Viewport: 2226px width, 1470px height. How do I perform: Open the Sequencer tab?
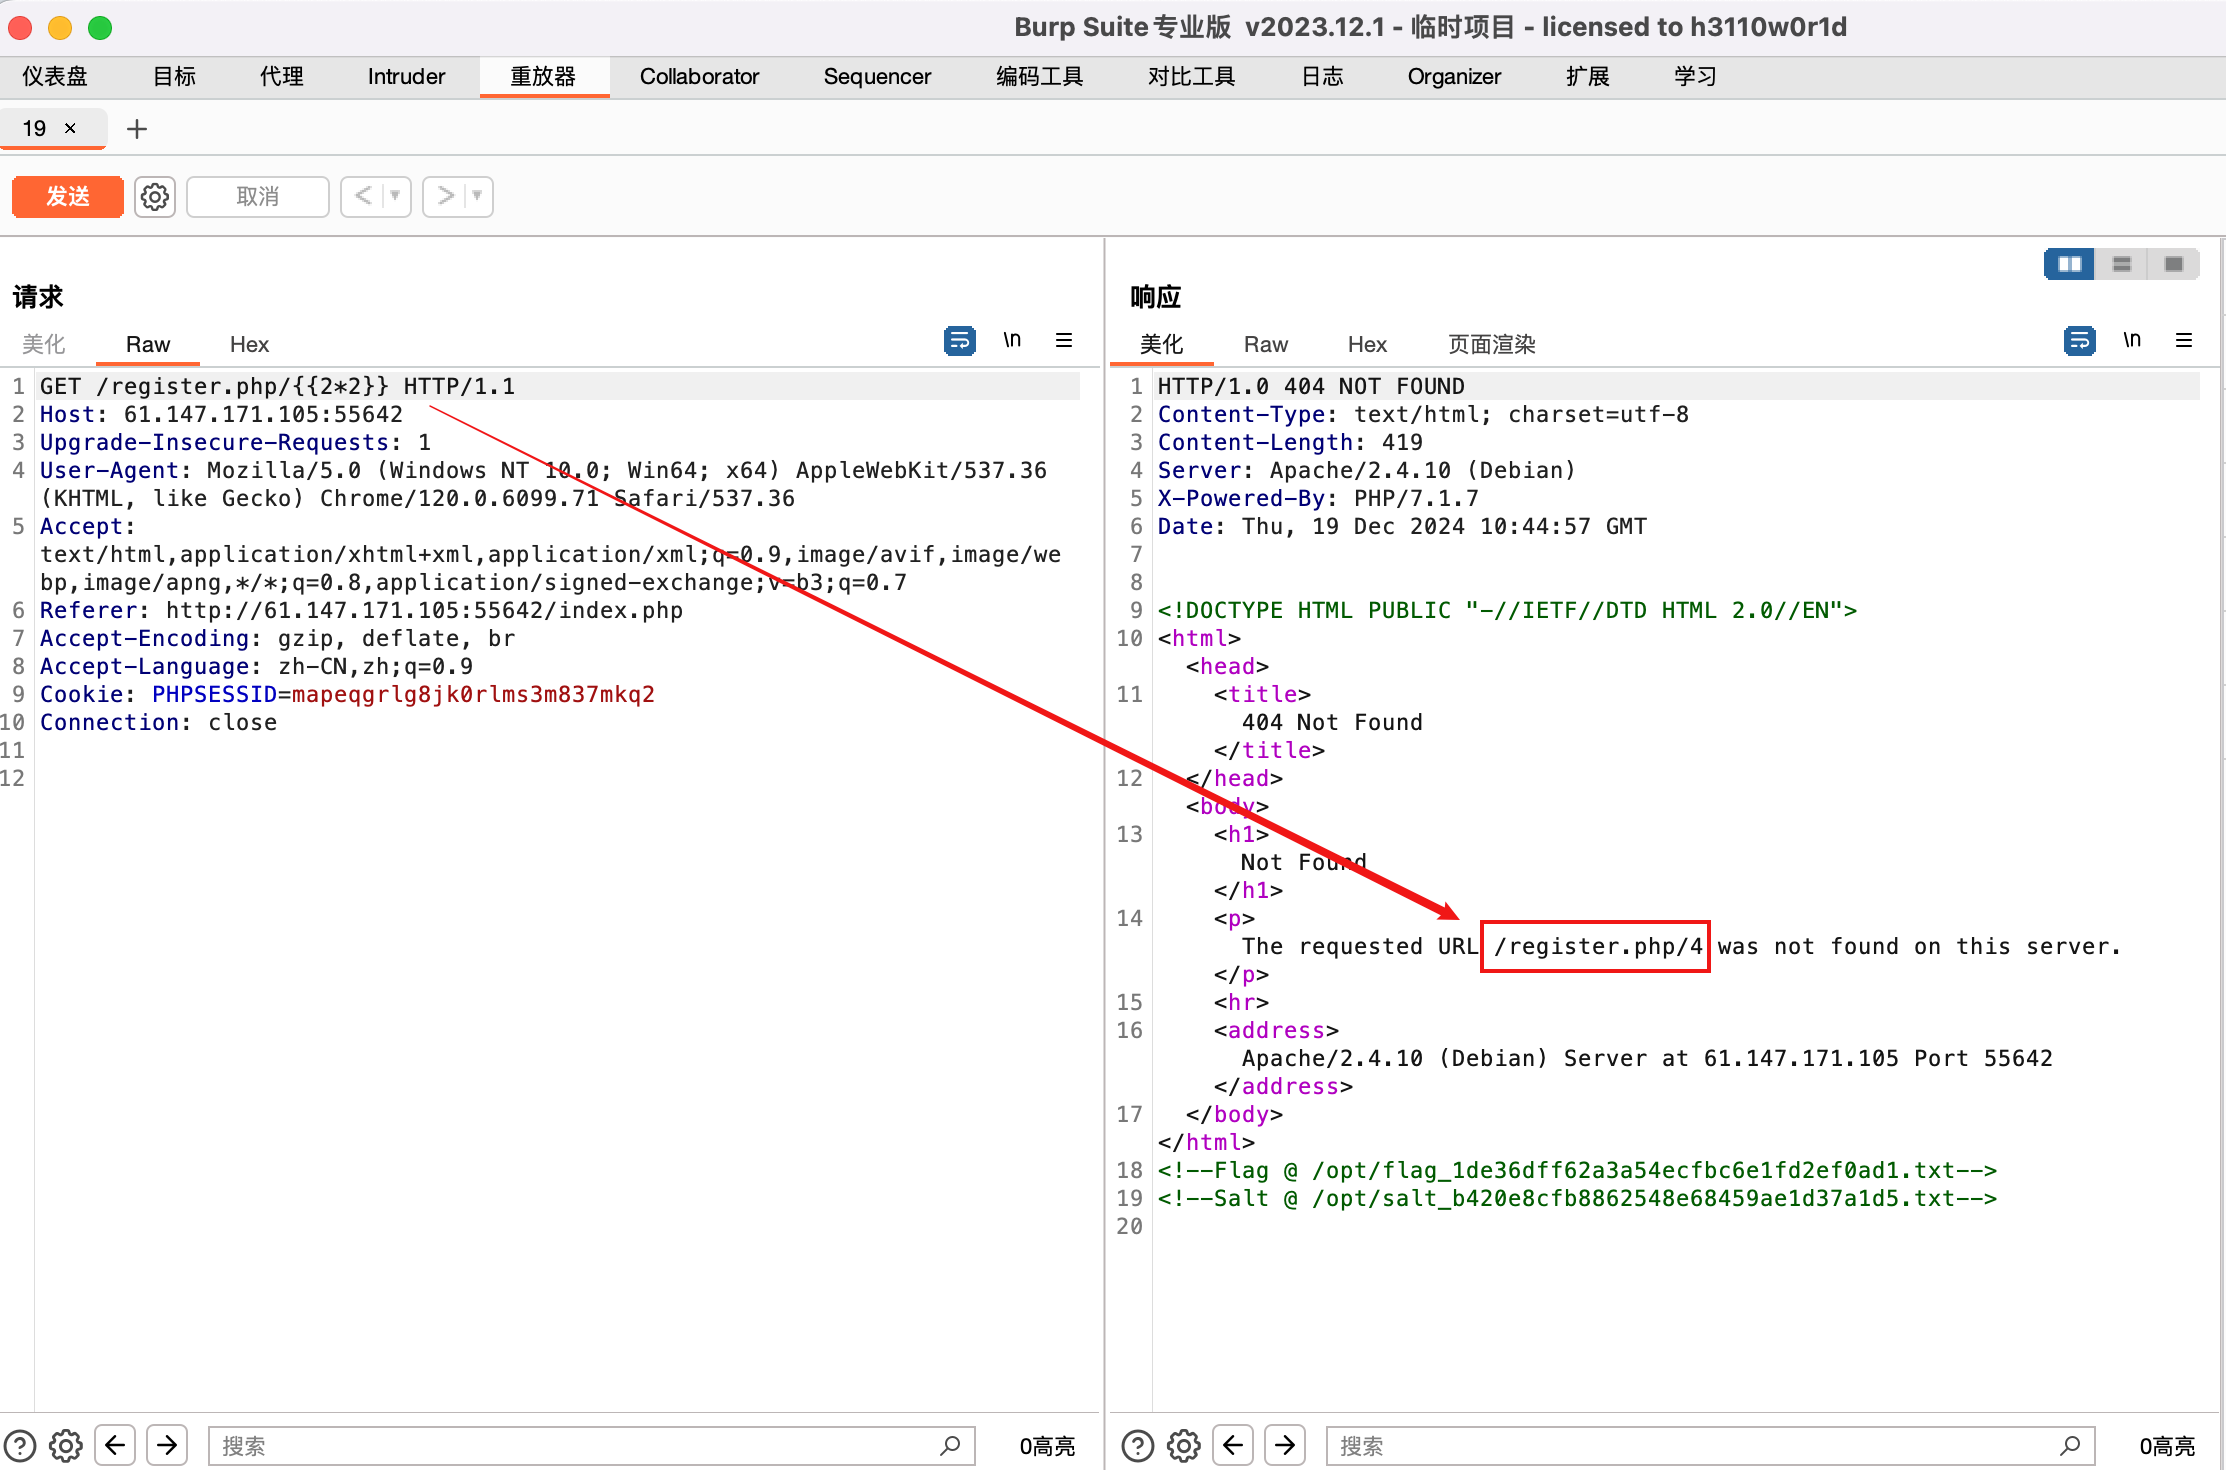(x=877, y=77)
